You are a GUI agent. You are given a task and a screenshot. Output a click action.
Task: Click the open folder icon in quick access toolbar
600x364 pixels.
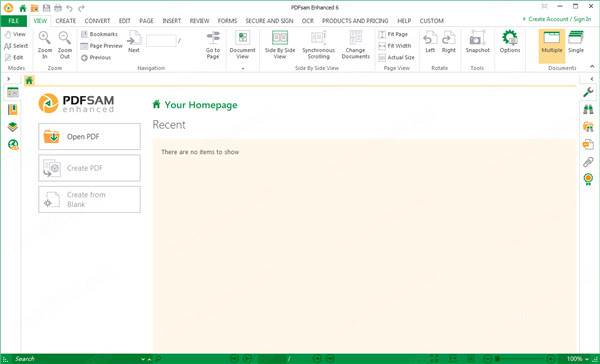(34, 8)
